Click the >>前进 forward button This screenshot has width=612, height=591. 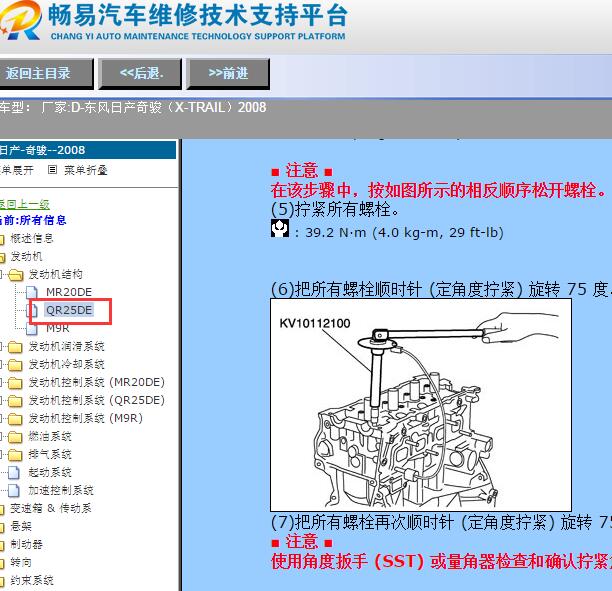[228, 73]
